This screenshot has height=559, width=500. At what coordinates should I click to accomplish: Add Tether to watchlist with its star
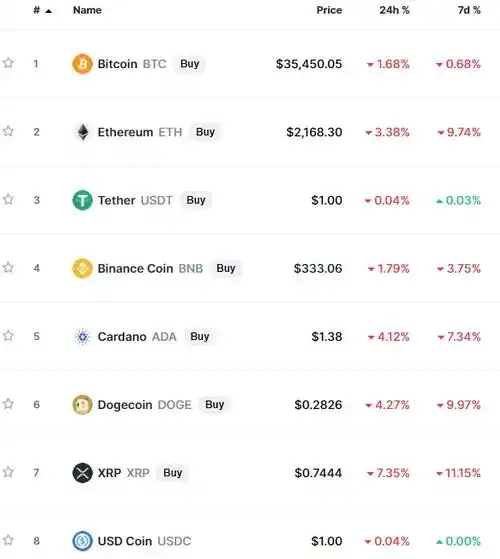point(8,199)
